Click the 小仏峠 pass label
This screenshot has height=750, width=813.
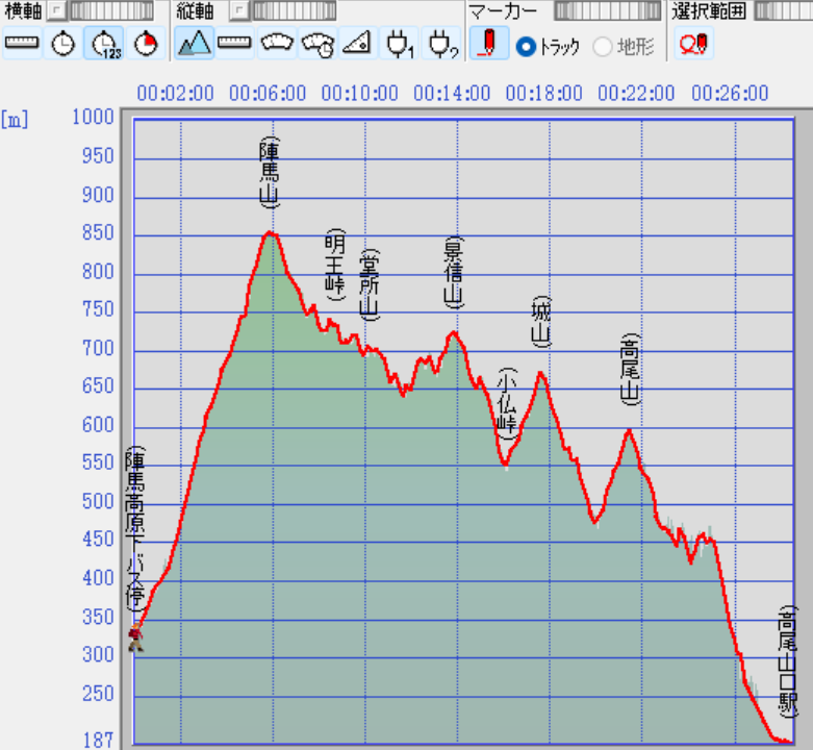click(507, 404)
